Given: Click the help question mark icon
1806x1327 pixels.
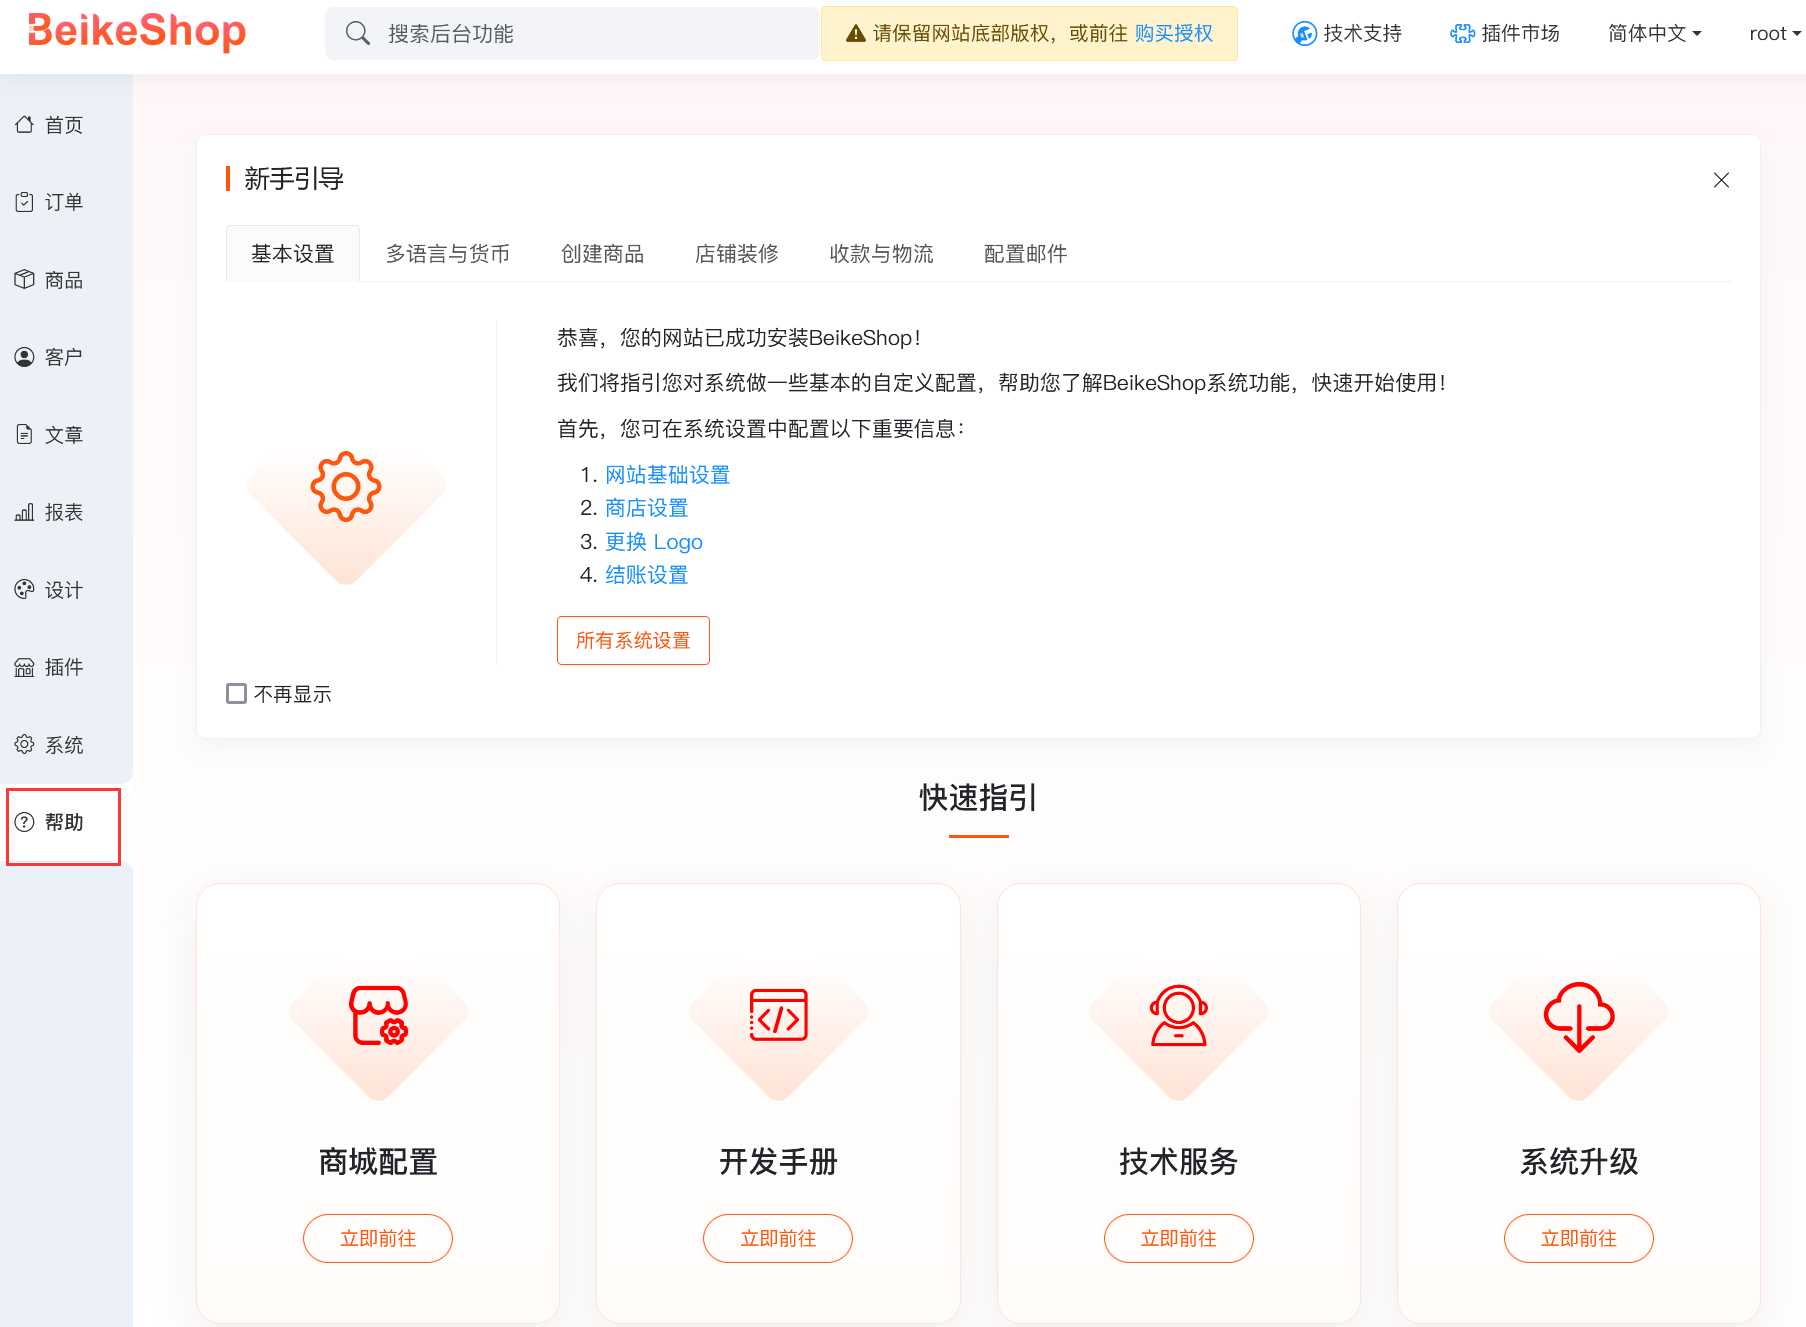Looking at the screenshot, I should click(x=25, y=822).
